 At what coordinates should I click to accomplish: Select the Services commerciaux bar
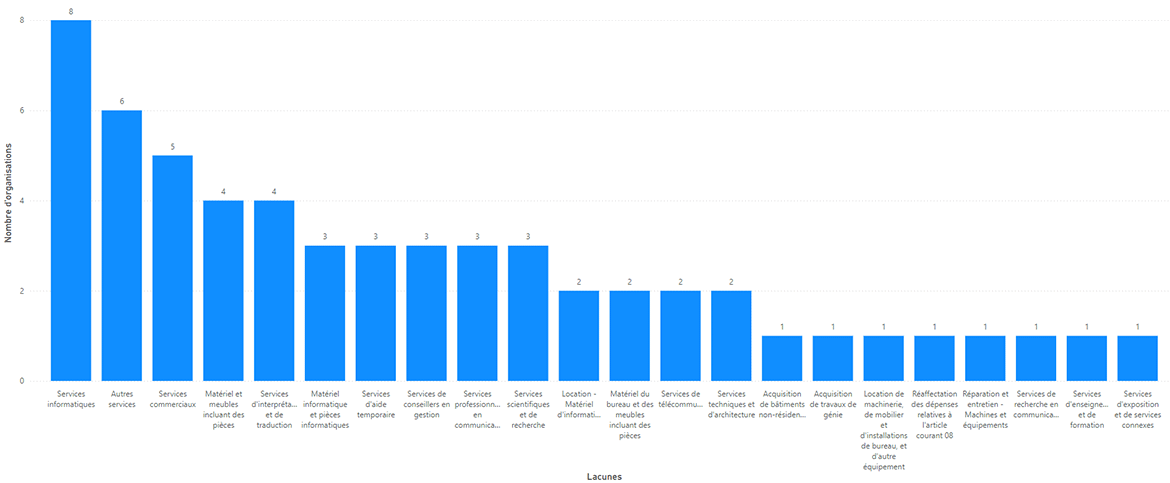click(x=172, y=269)
